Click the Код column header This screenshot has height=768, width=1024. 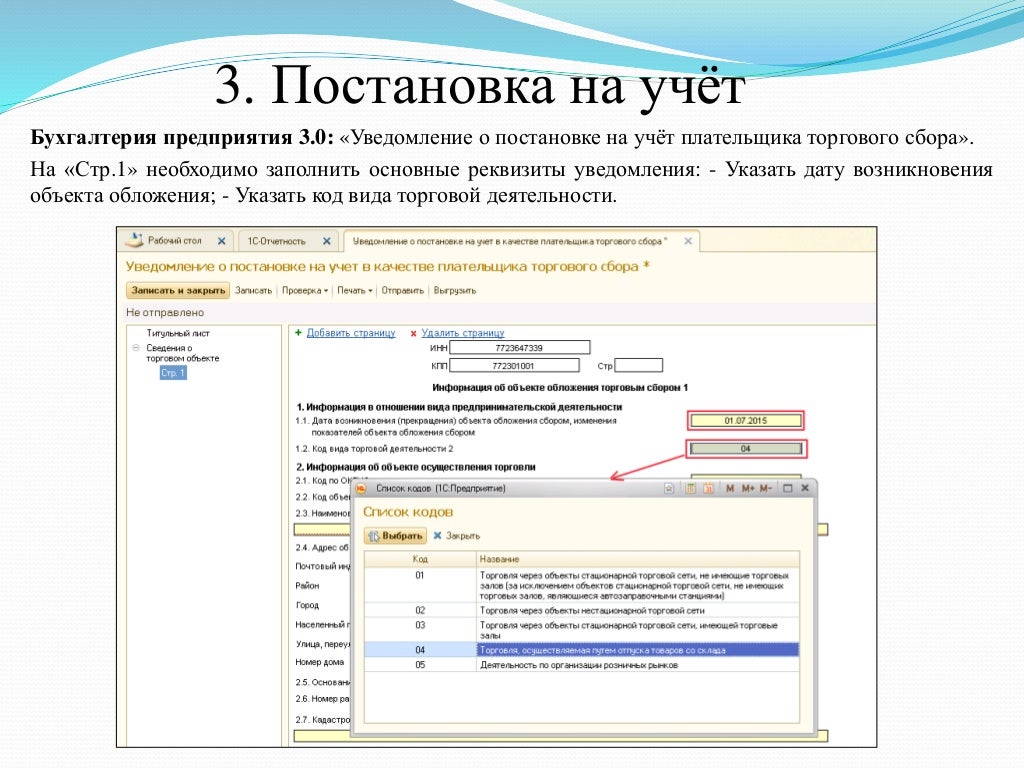pos(420,559)
